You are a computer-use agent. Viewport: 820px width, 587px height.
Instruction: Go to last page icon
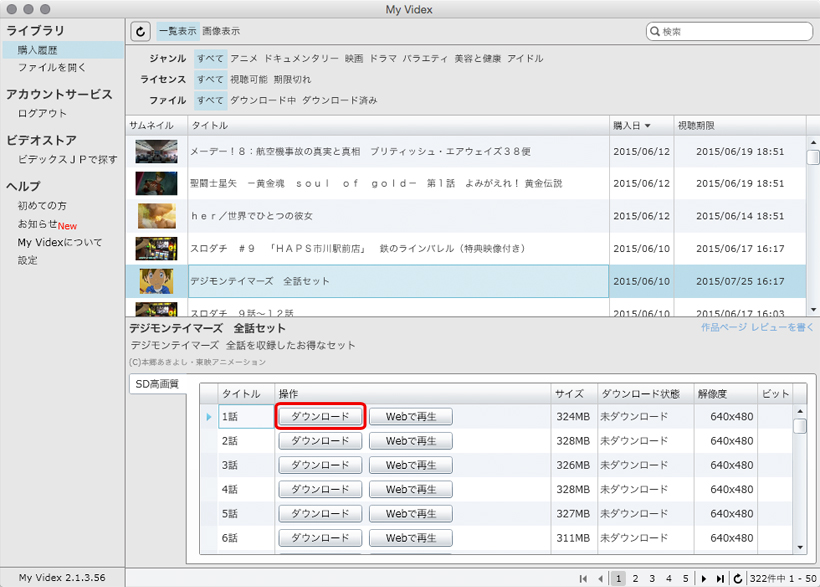[720, 578]
